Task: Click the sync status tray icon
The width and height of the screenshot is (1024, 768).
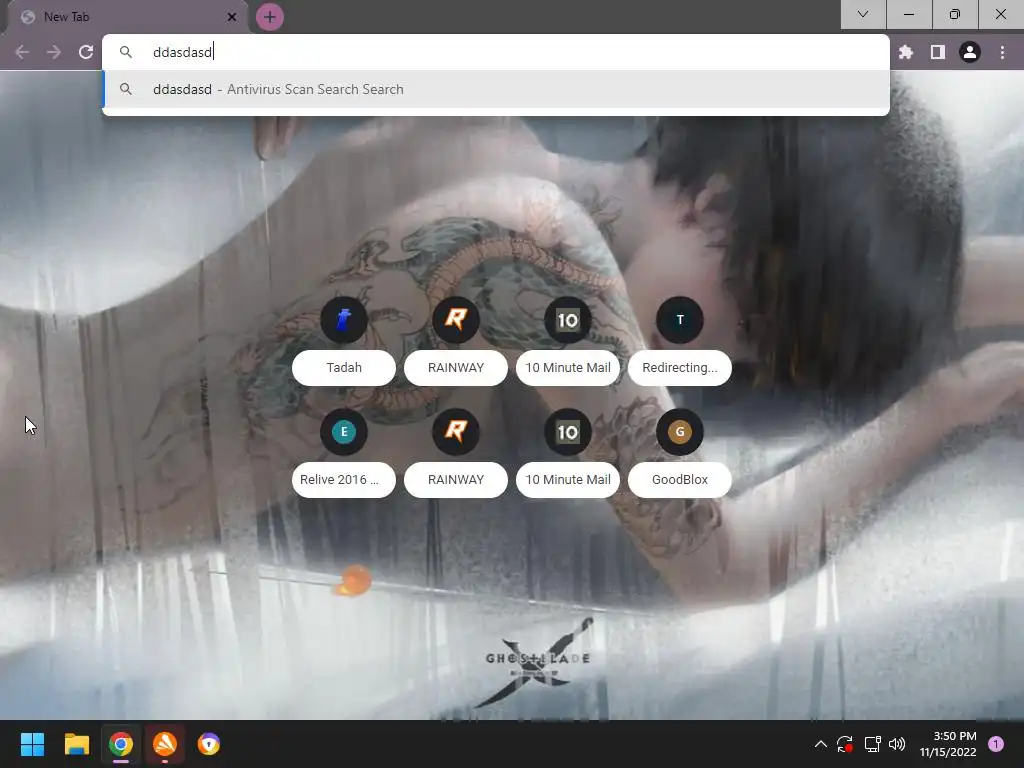Action: click(845, 744)
